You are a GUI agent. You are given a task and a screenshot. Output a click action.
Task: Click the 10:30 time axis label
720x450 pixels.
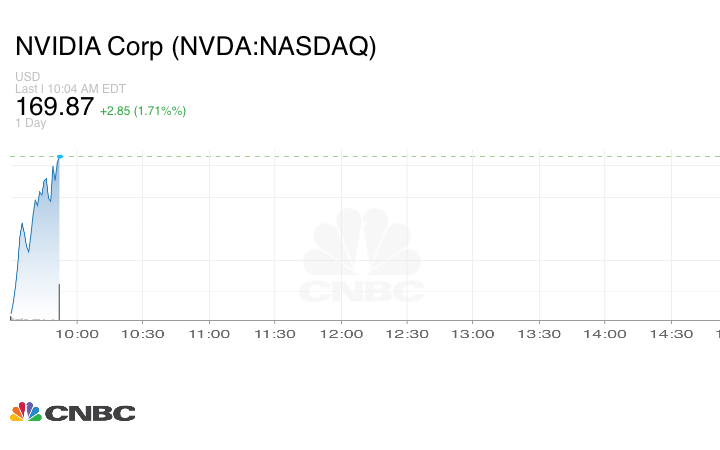141,334
